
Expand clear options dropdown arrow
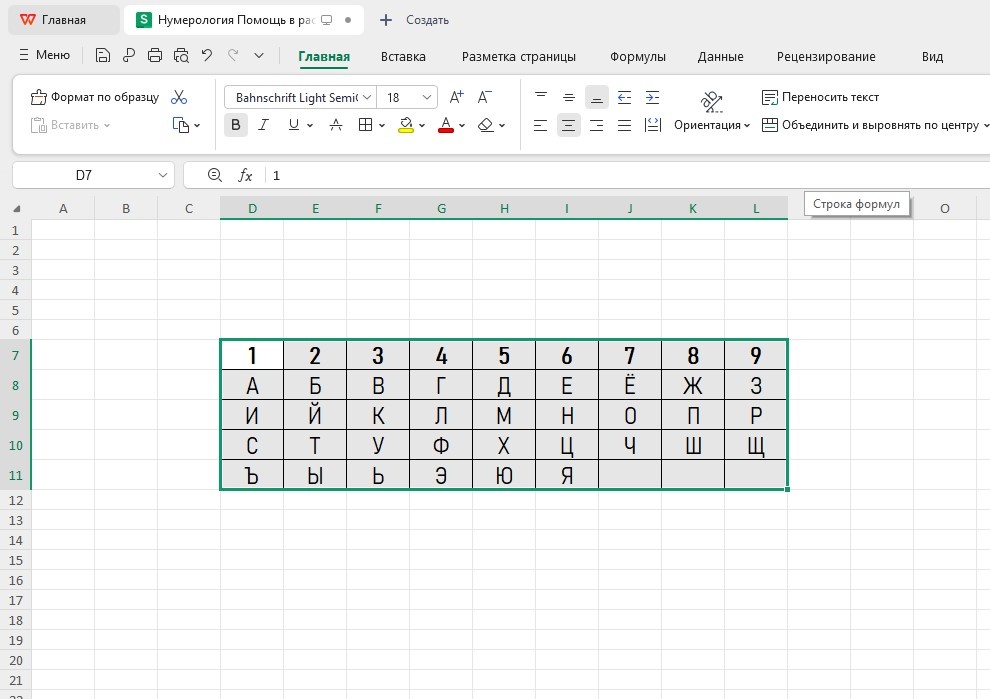(x=502, y=126)
